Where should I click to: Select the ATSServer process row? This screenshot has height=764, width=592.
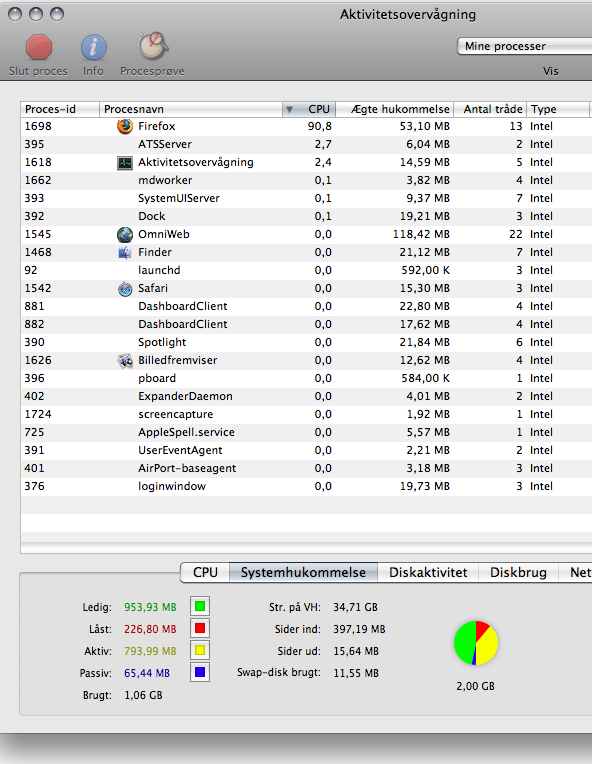point(306,144)
